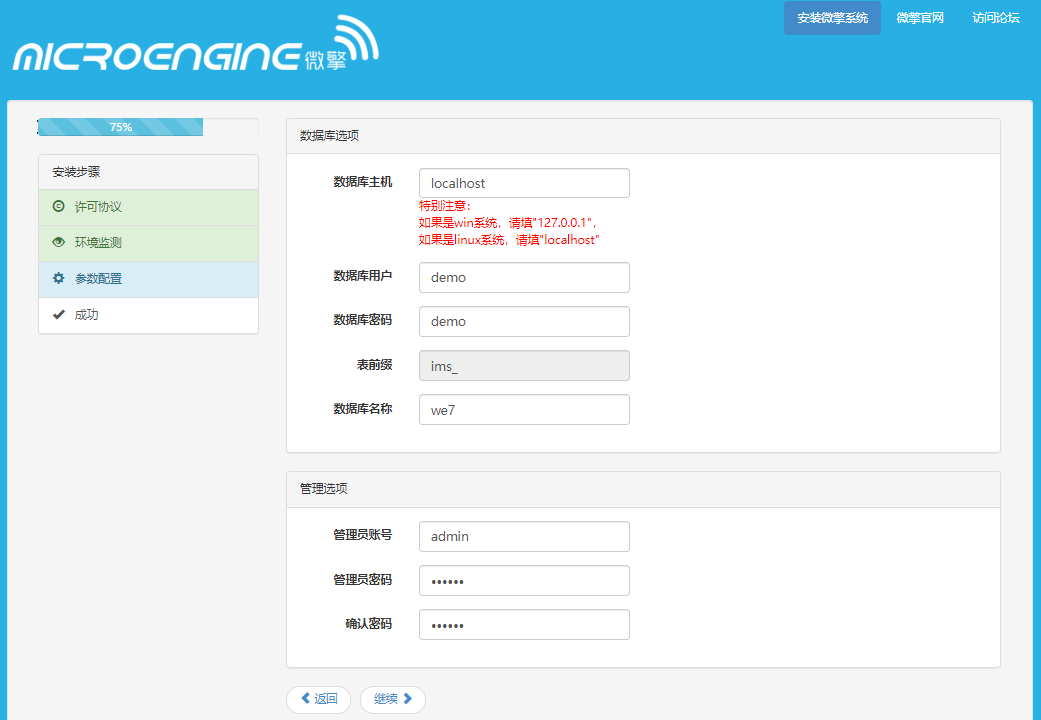Open the 安装微擎系统 tab
Image resolution: width=1041 pixels, height=720 pixels.
tap(832, 18)
